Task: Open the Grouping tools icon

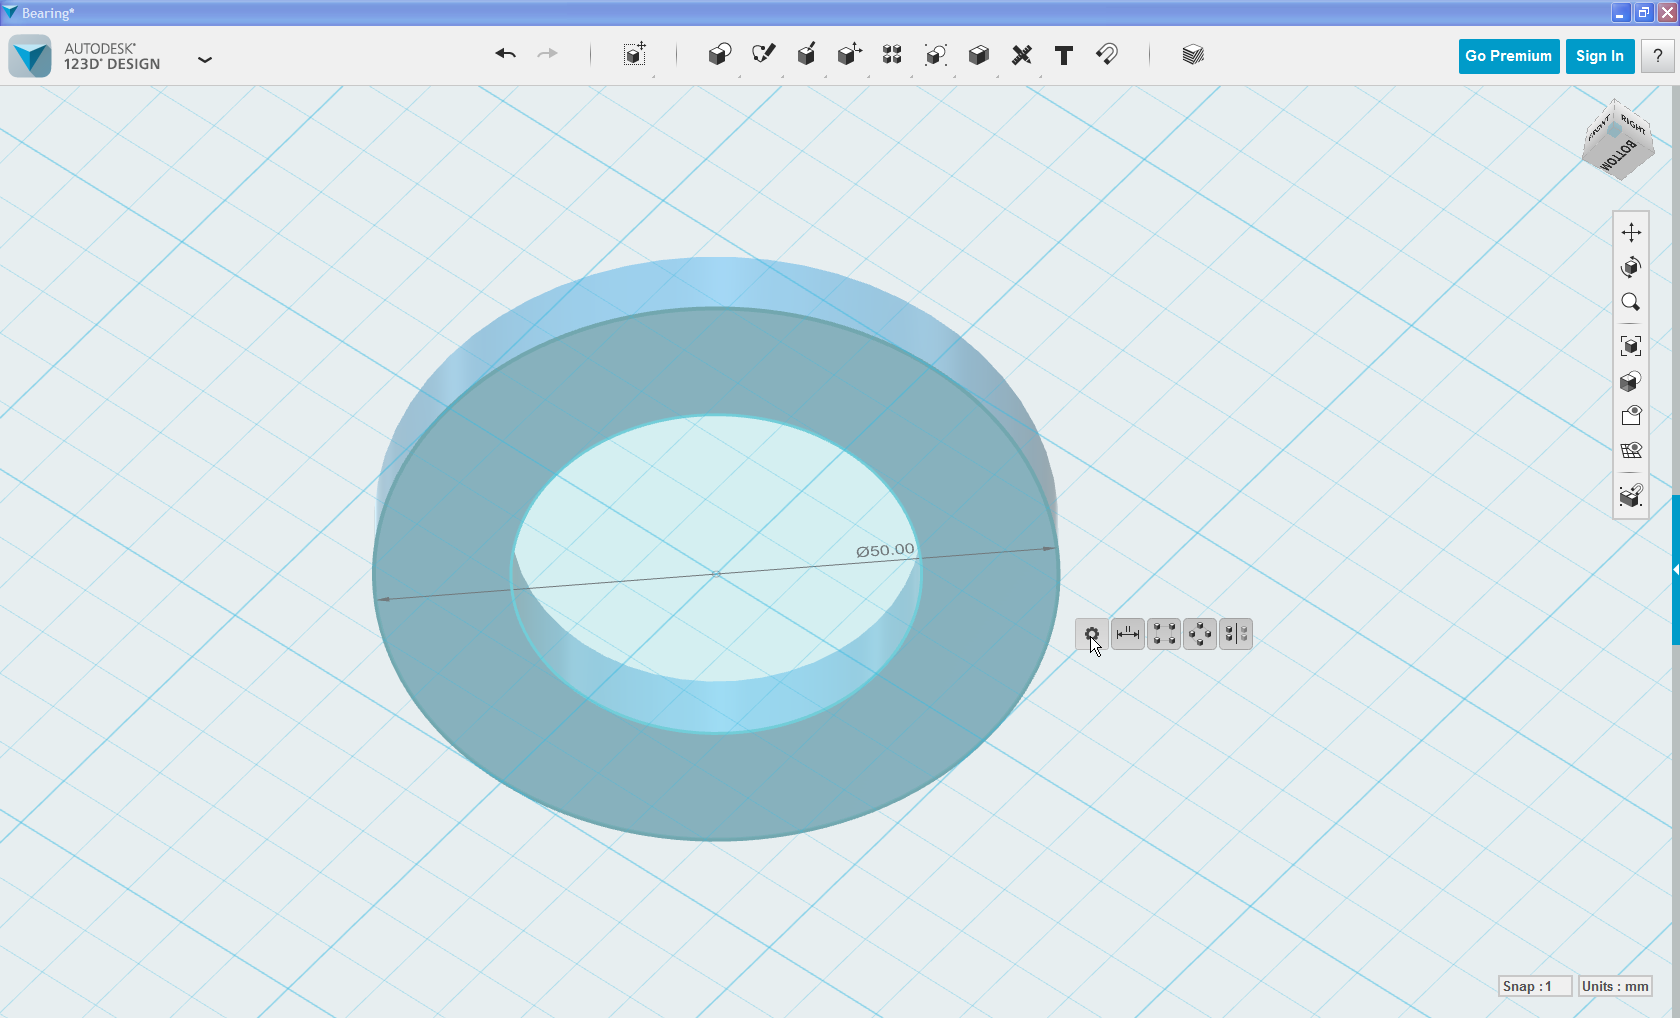Action: click(x=935, y=55)
